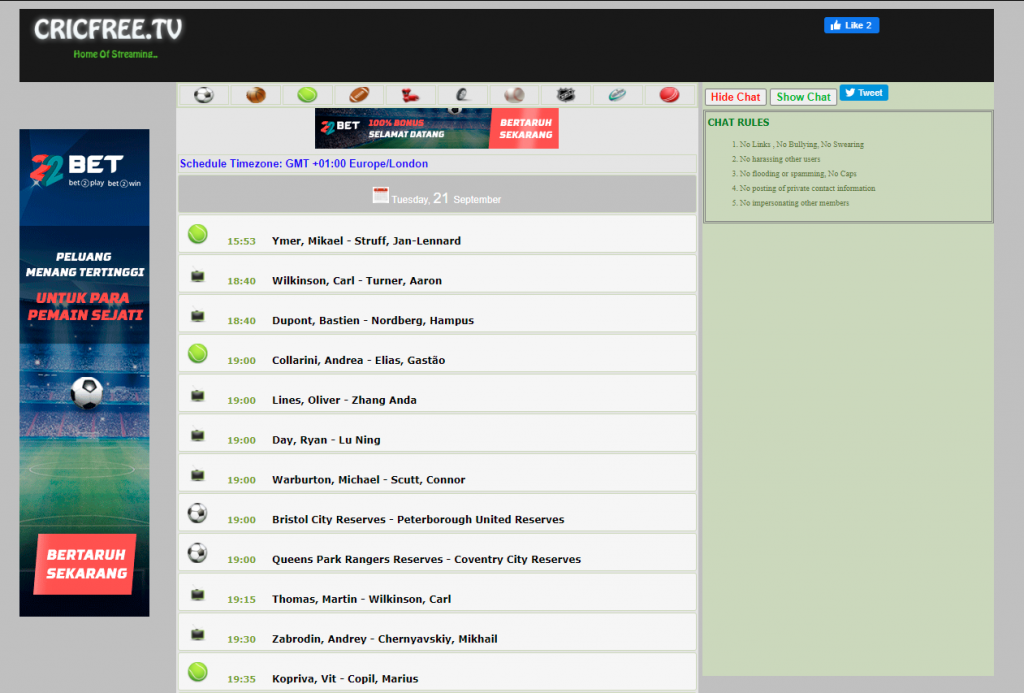
Task: Click the Show Chat button
Action: [x=803, y=97]
